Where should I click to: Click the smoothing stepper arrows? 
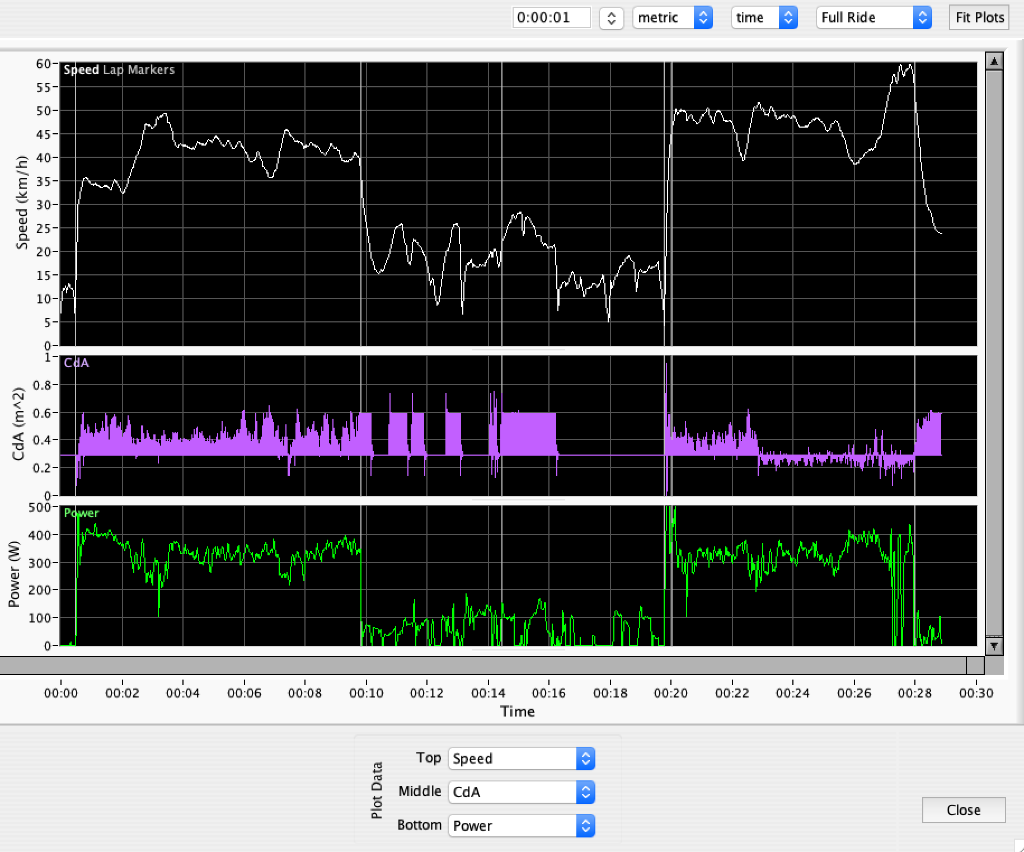click(611, 18)
